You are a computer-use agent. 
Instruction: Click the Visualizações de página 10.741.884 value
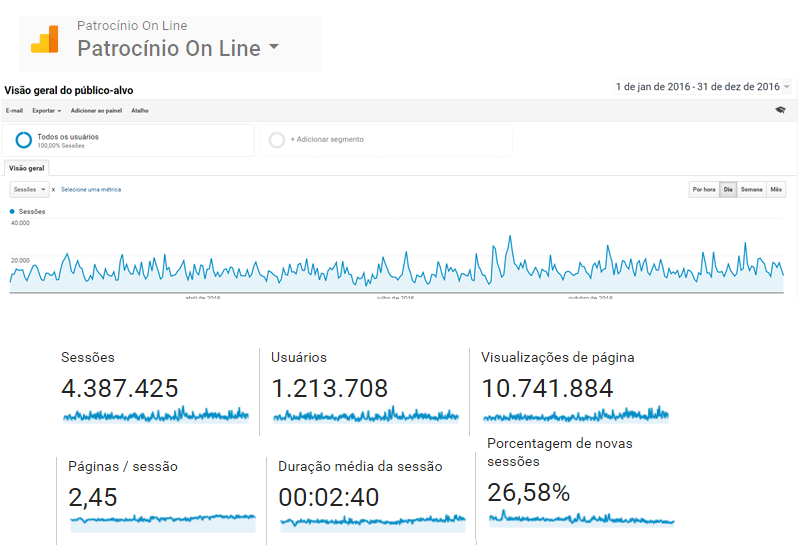[547, 388]
